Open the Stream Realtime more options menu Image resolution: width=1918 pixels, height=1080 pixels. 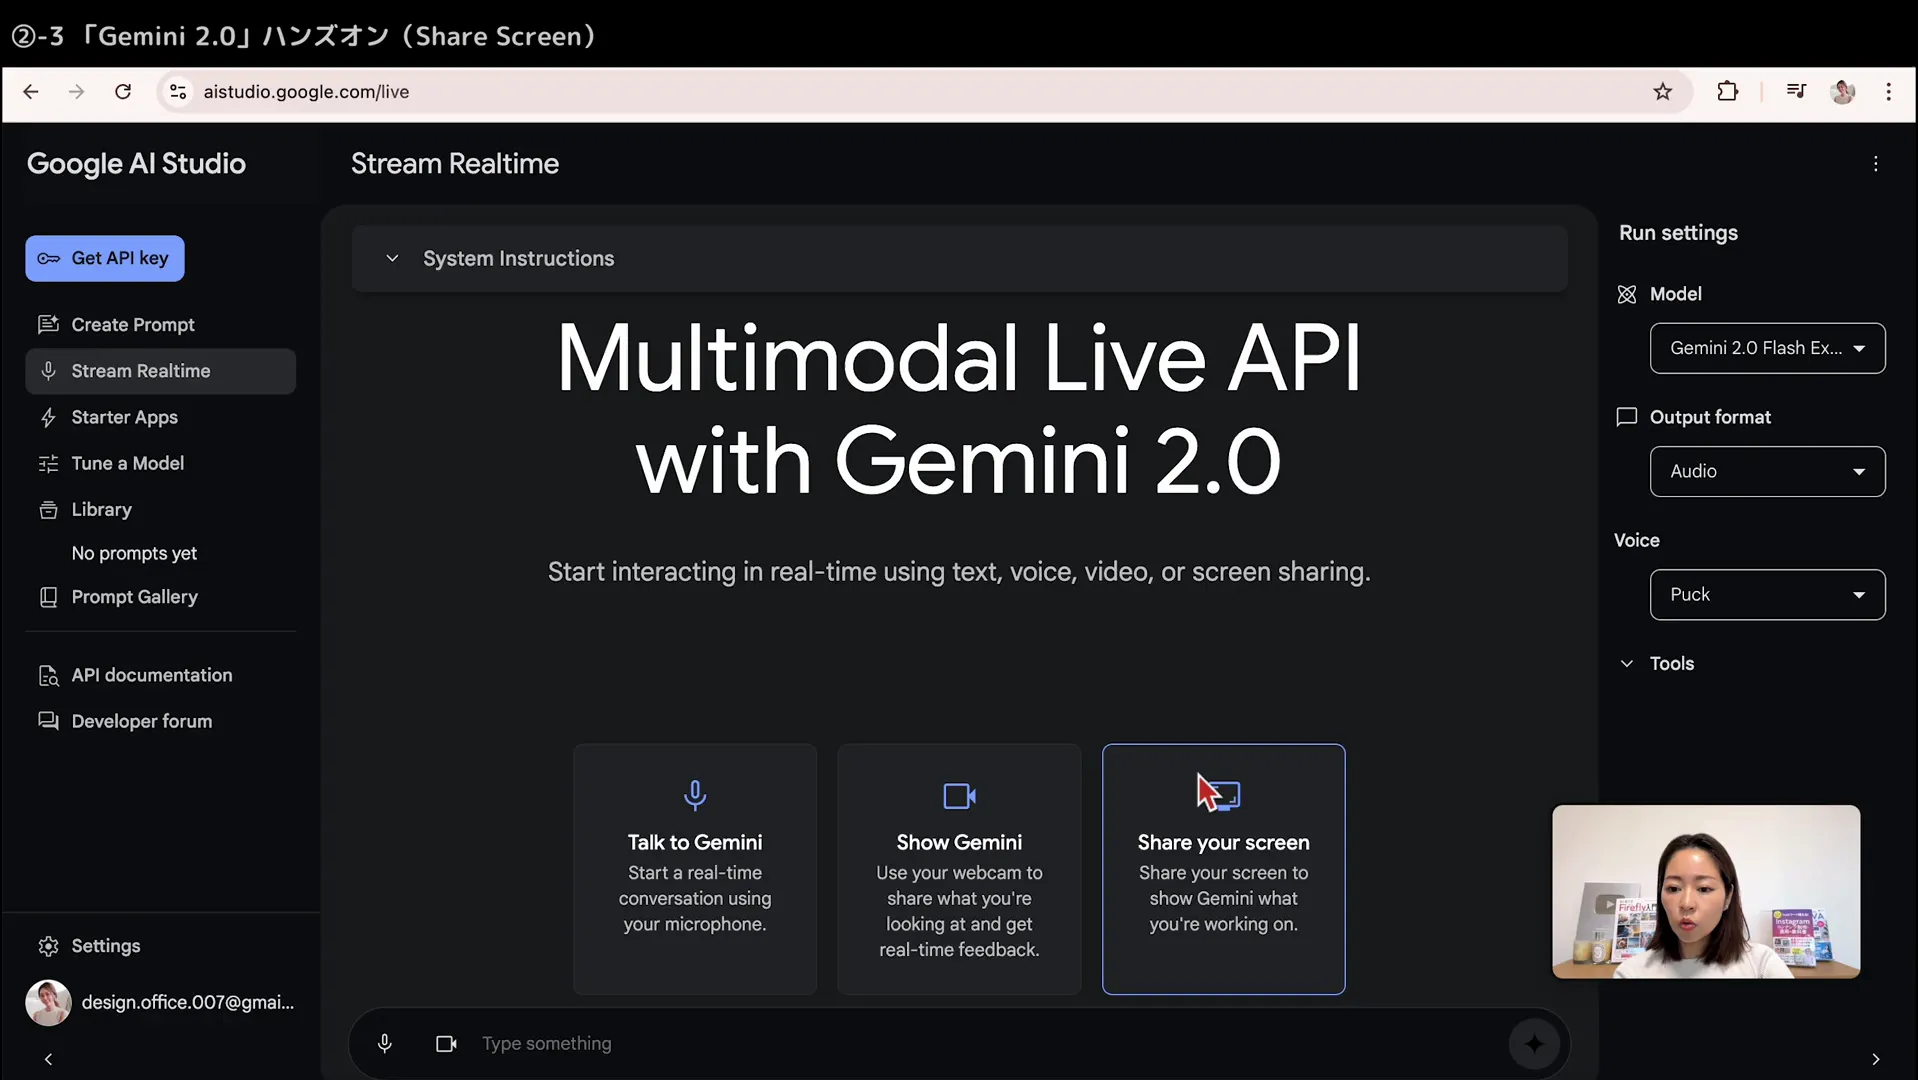[x=1875, y=164]
